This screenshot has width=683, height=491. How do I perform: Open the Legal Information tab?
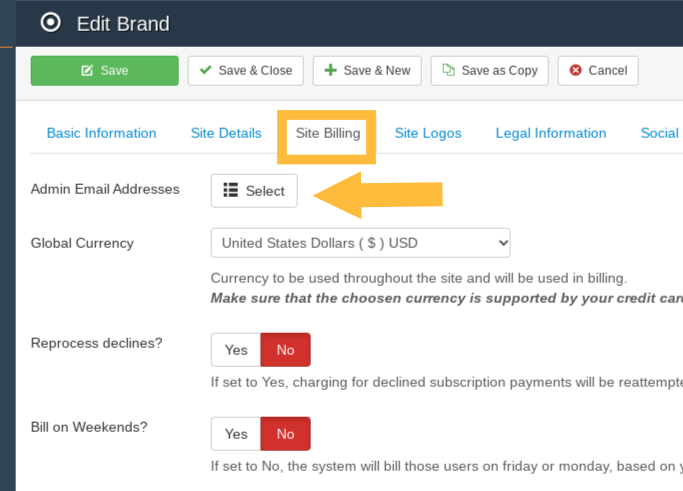tap(551, 133)
